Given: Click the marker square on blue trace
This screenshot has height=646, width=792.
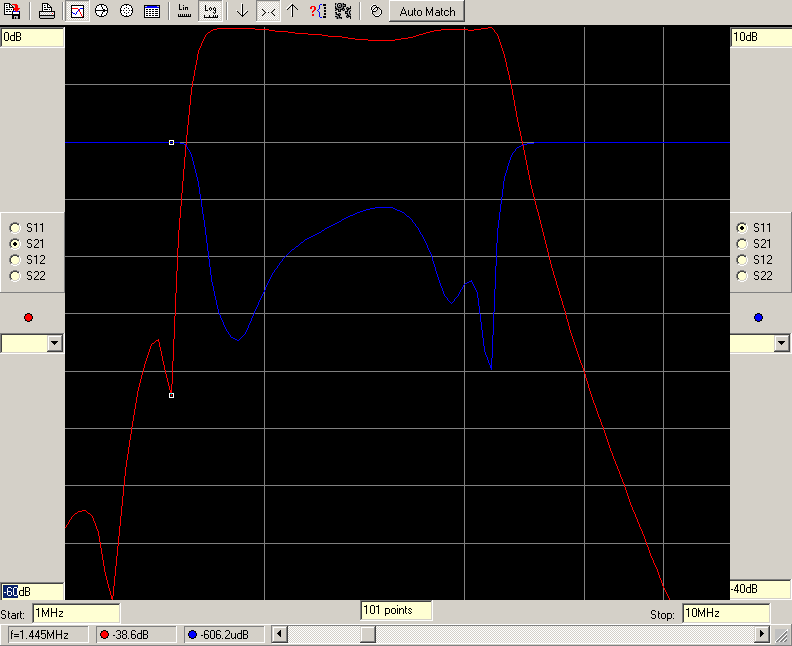Looking at the screenshot, I should (x=171, y=143).
